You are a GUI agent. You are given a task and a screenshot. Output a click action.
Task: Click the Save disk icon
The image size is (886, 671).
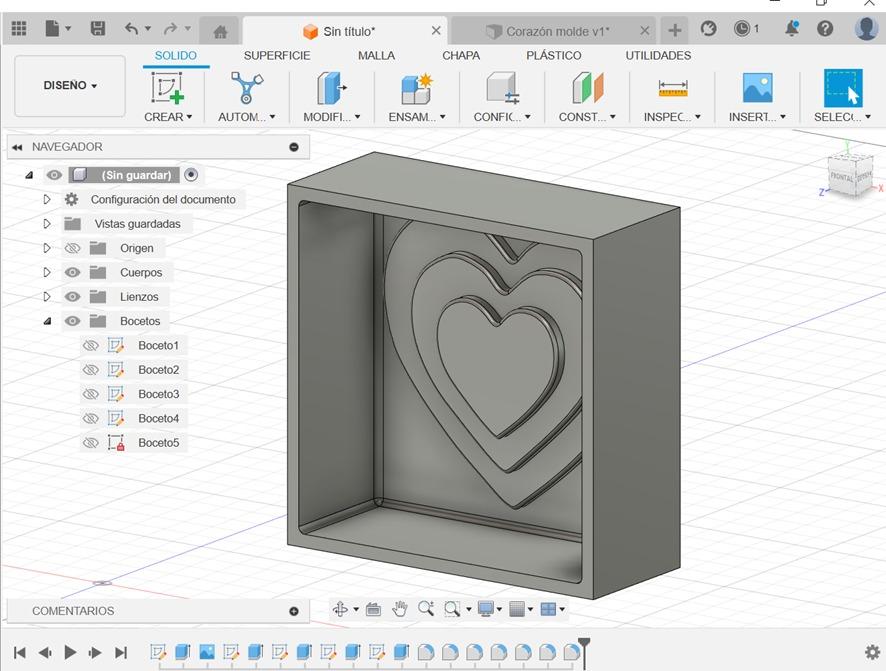[x=98, y=29]
